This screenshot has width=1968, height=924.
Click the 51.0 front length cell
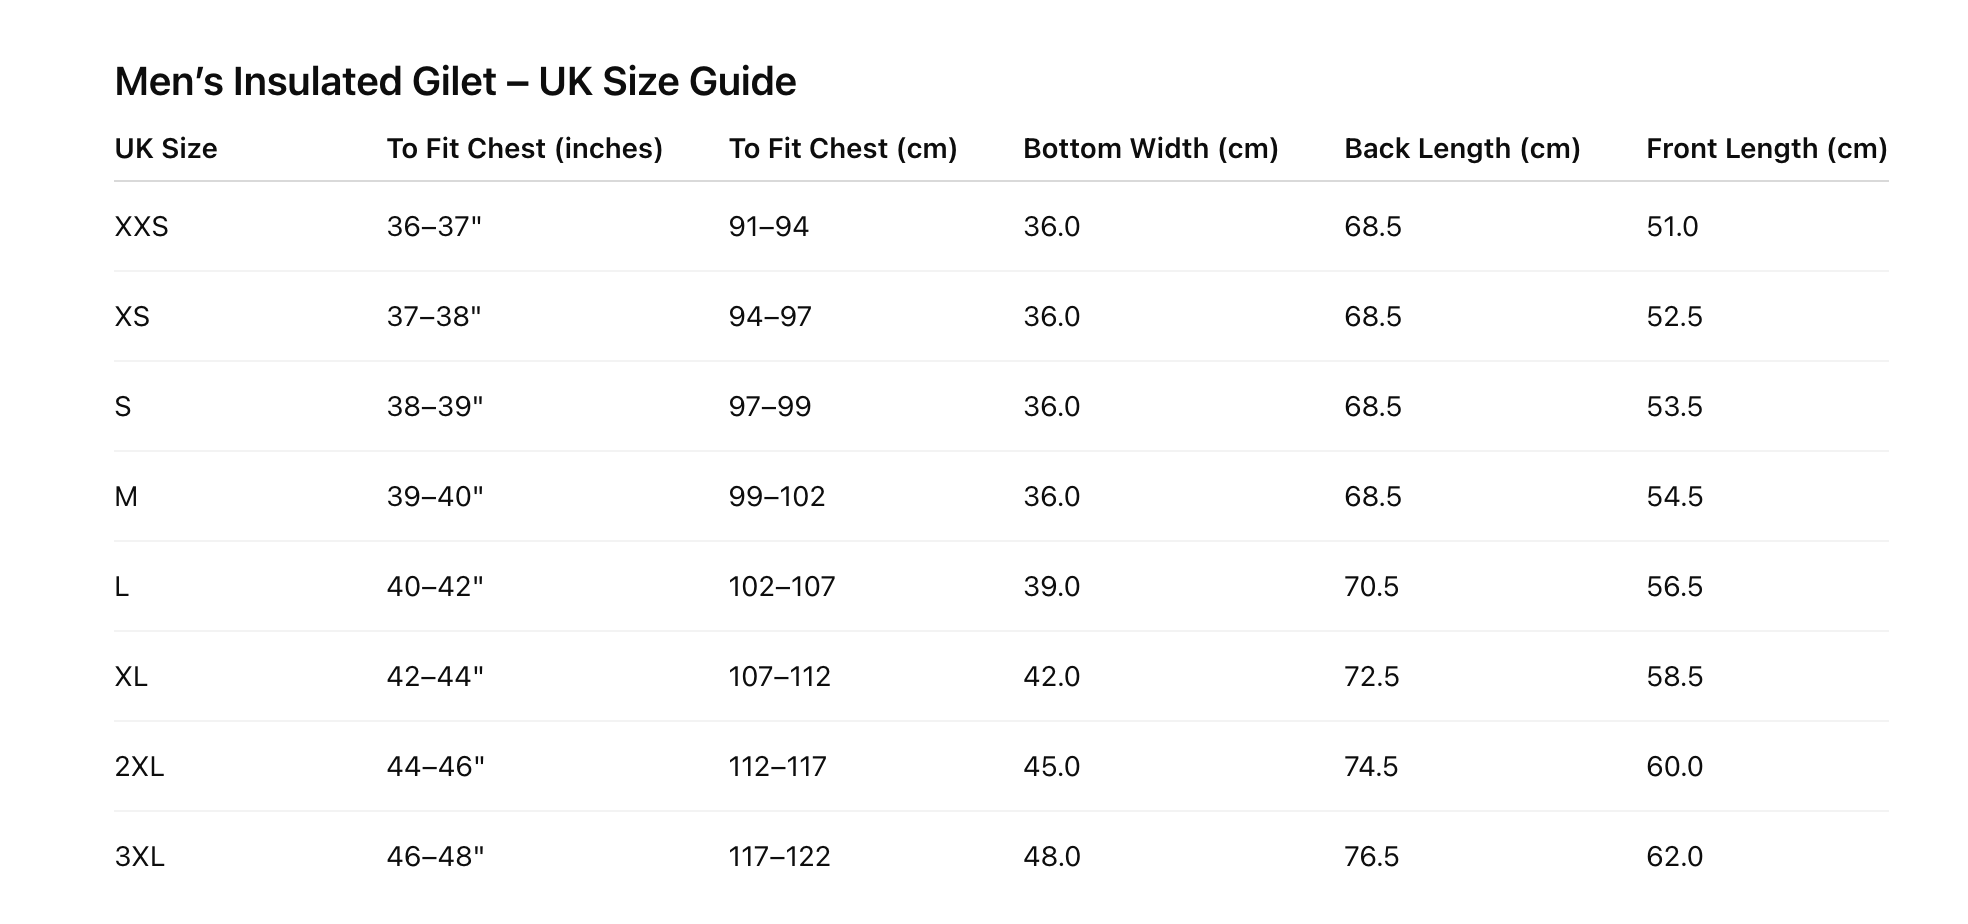tap(1672, 227)
